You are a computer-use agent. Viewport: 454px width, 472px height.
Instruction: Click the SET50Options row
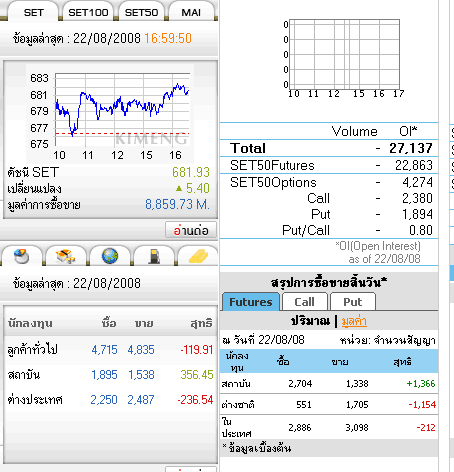[x=329, y=182]
